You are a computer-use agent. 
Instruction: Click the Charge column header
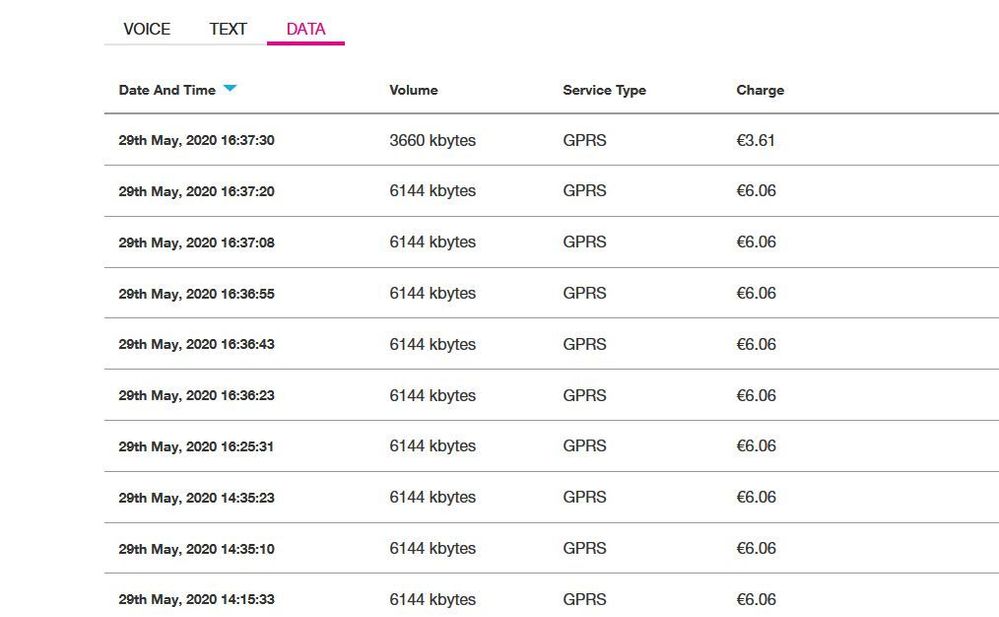click(x=760, y=91)
